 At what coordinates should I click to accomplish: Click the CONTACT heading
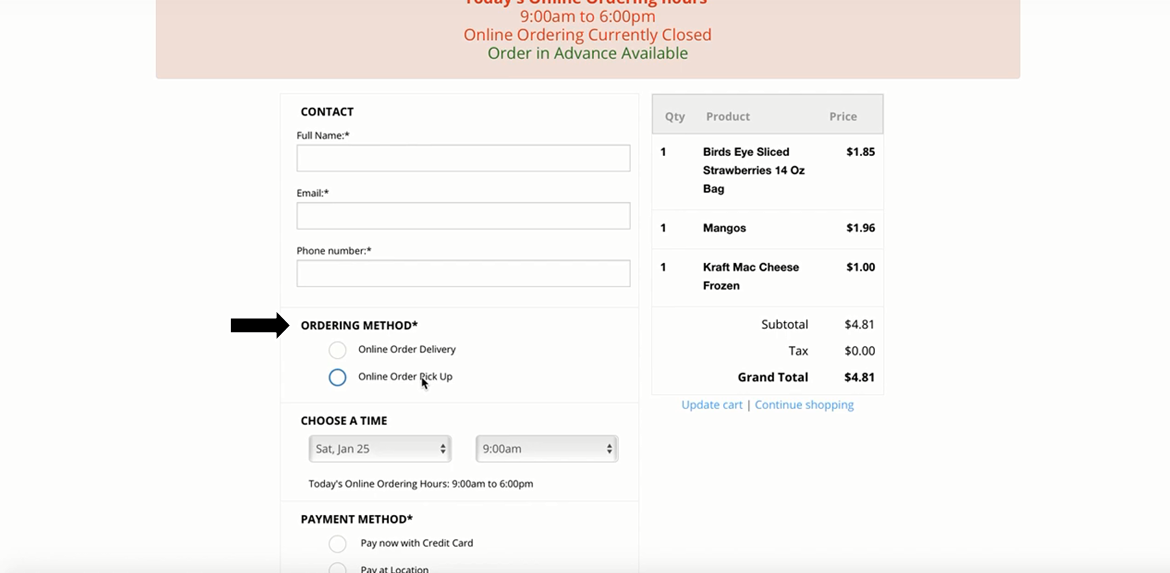coord(327,112)
